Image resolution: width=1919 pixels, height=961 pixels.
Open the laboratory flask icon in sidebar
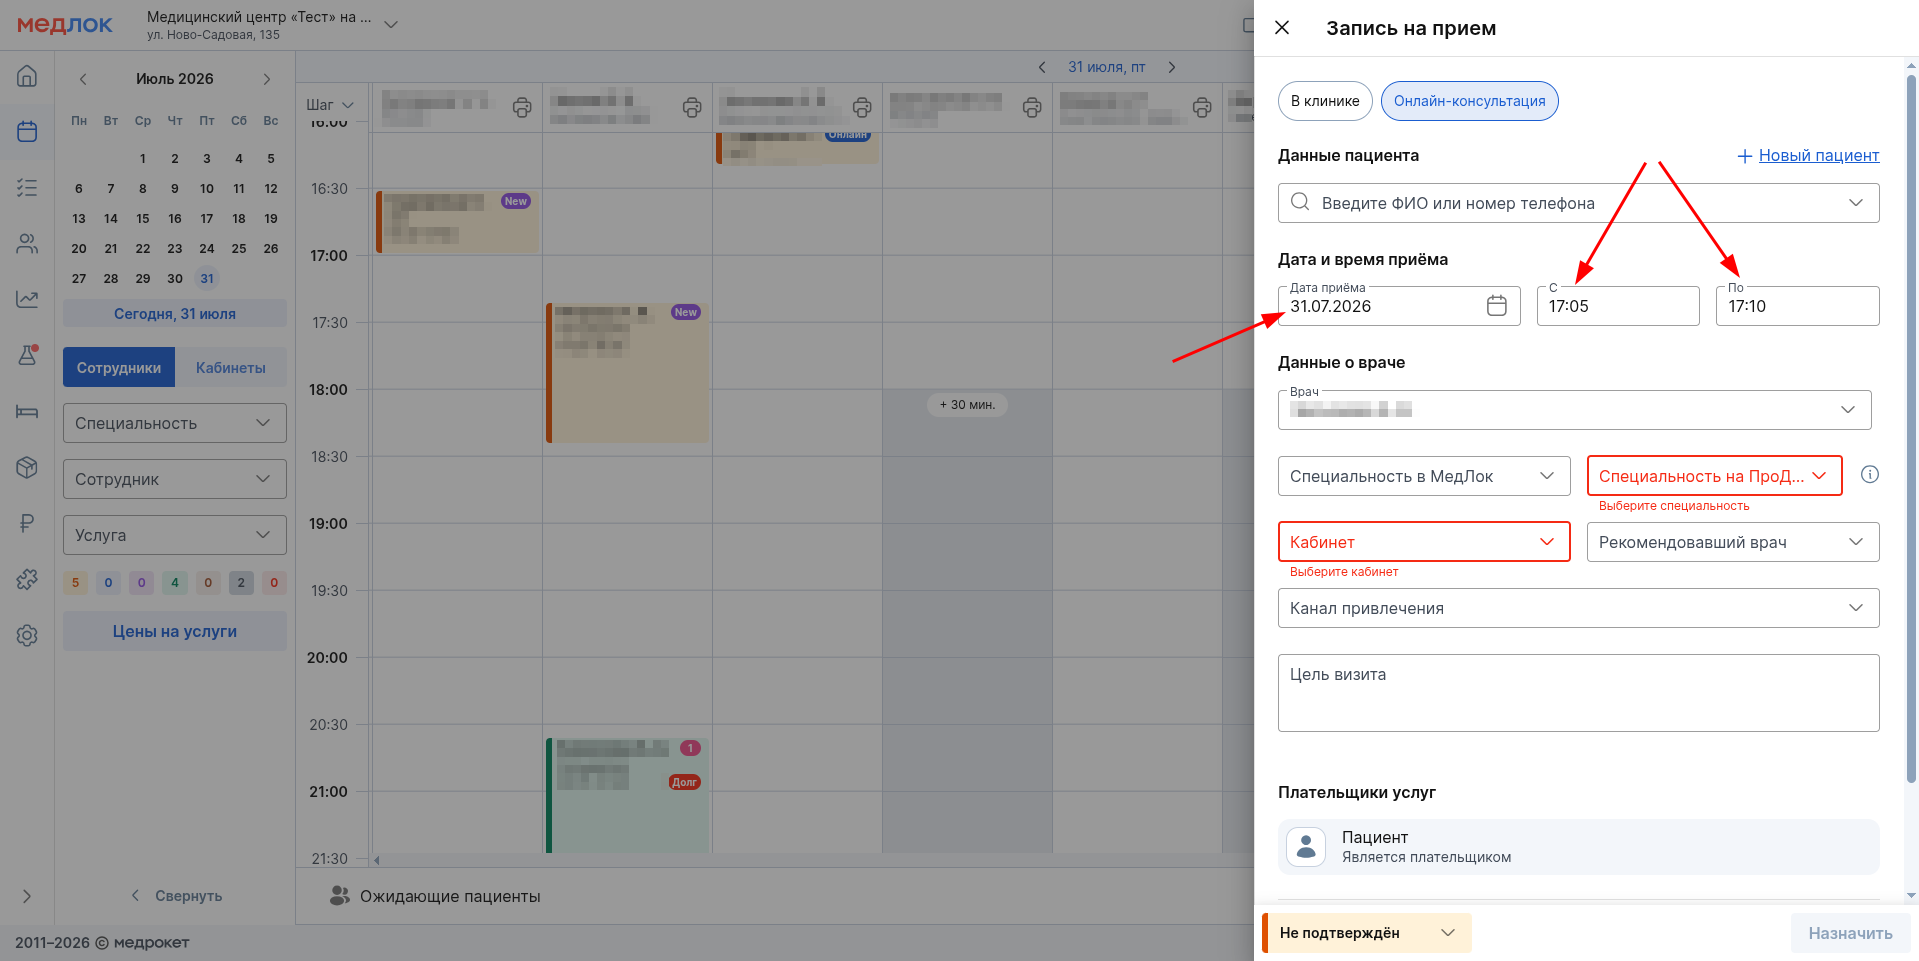tap(27, 355)
